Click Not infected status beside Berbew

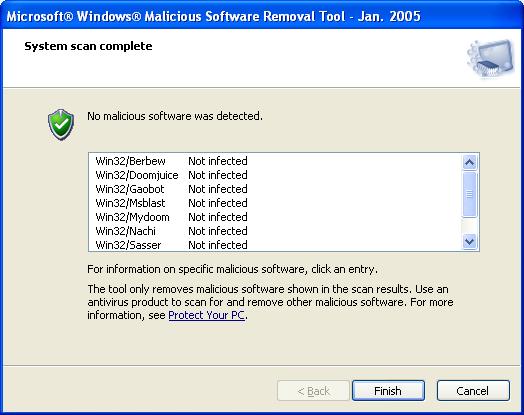click(x=218, y=161)
